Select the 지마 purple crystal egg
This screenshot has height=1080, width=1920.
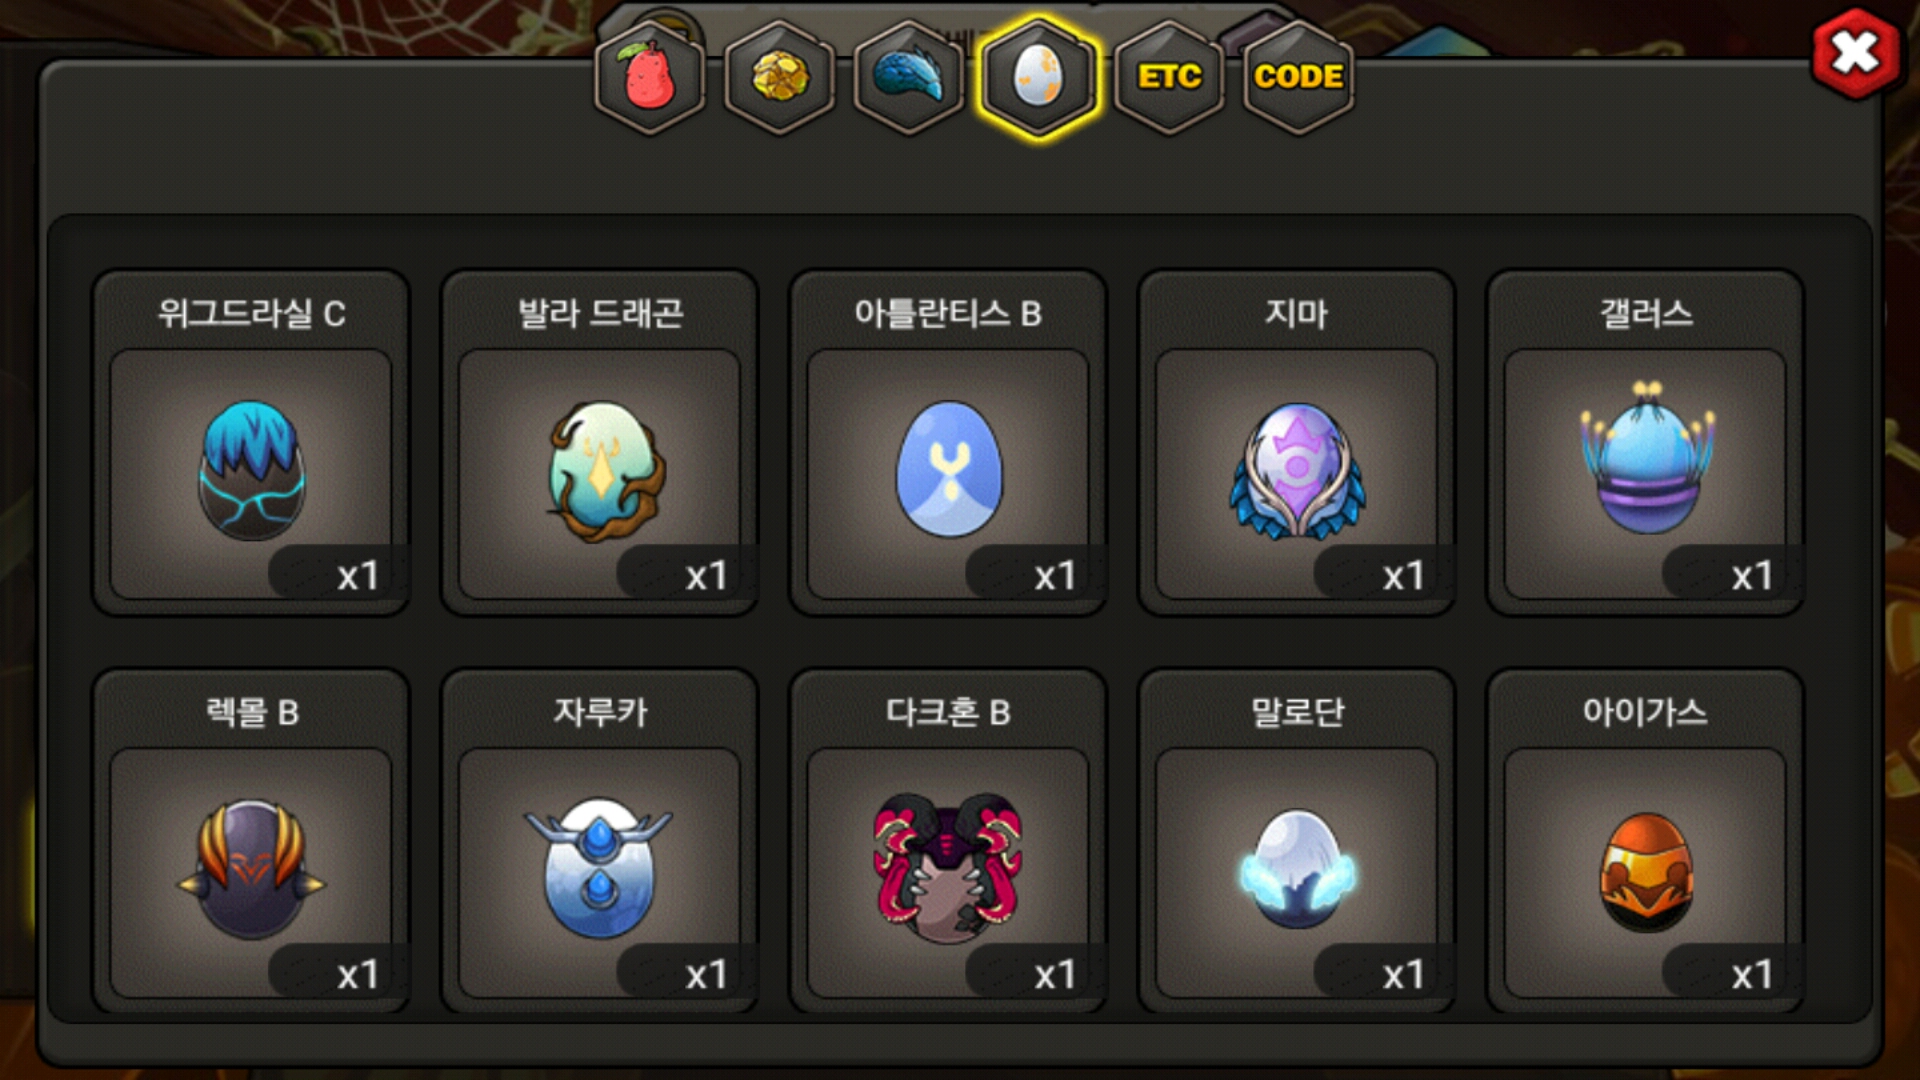click(x=1297, y=471)
